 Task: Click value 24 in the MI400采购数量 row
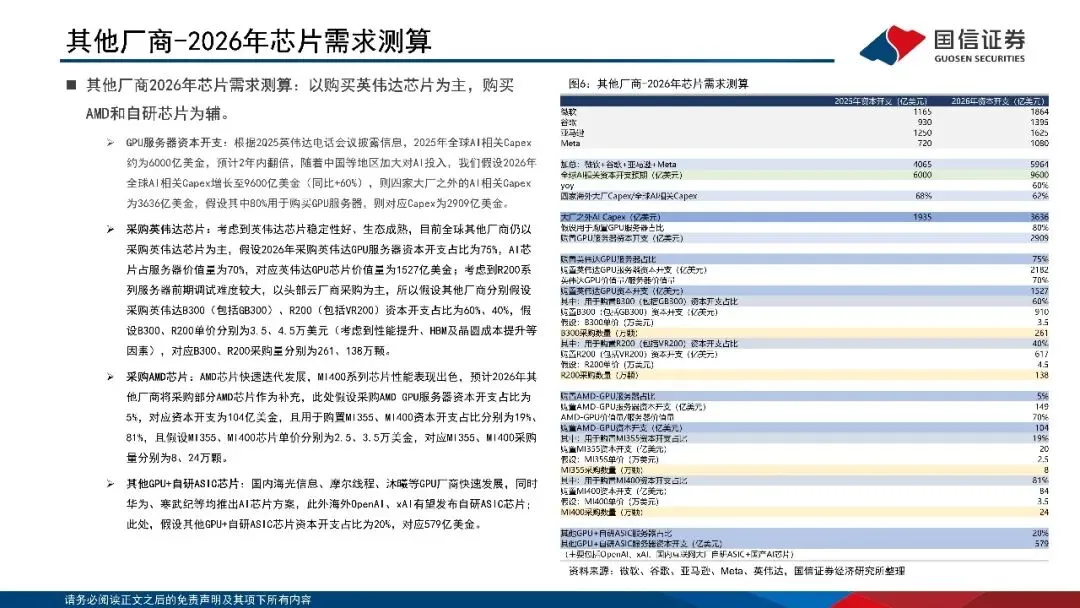1043,512
